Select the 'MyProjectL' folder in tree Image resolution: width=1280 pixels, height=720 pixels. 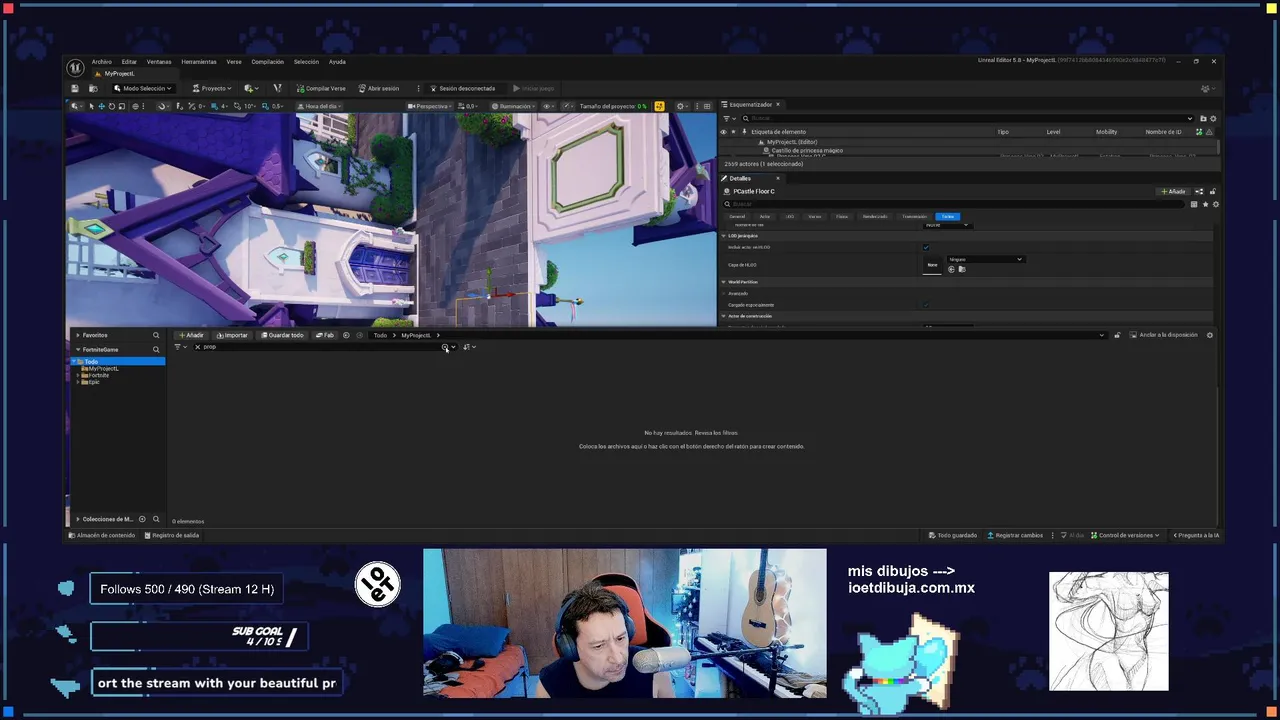[x=102, y=368]
